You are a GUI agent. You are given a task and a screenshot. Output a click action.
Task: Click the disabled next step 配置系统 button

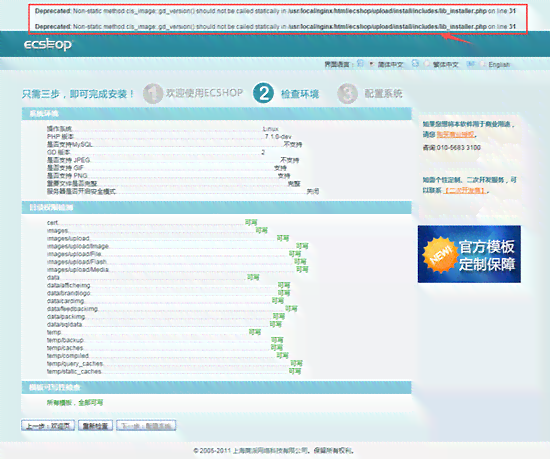[146, 426]
